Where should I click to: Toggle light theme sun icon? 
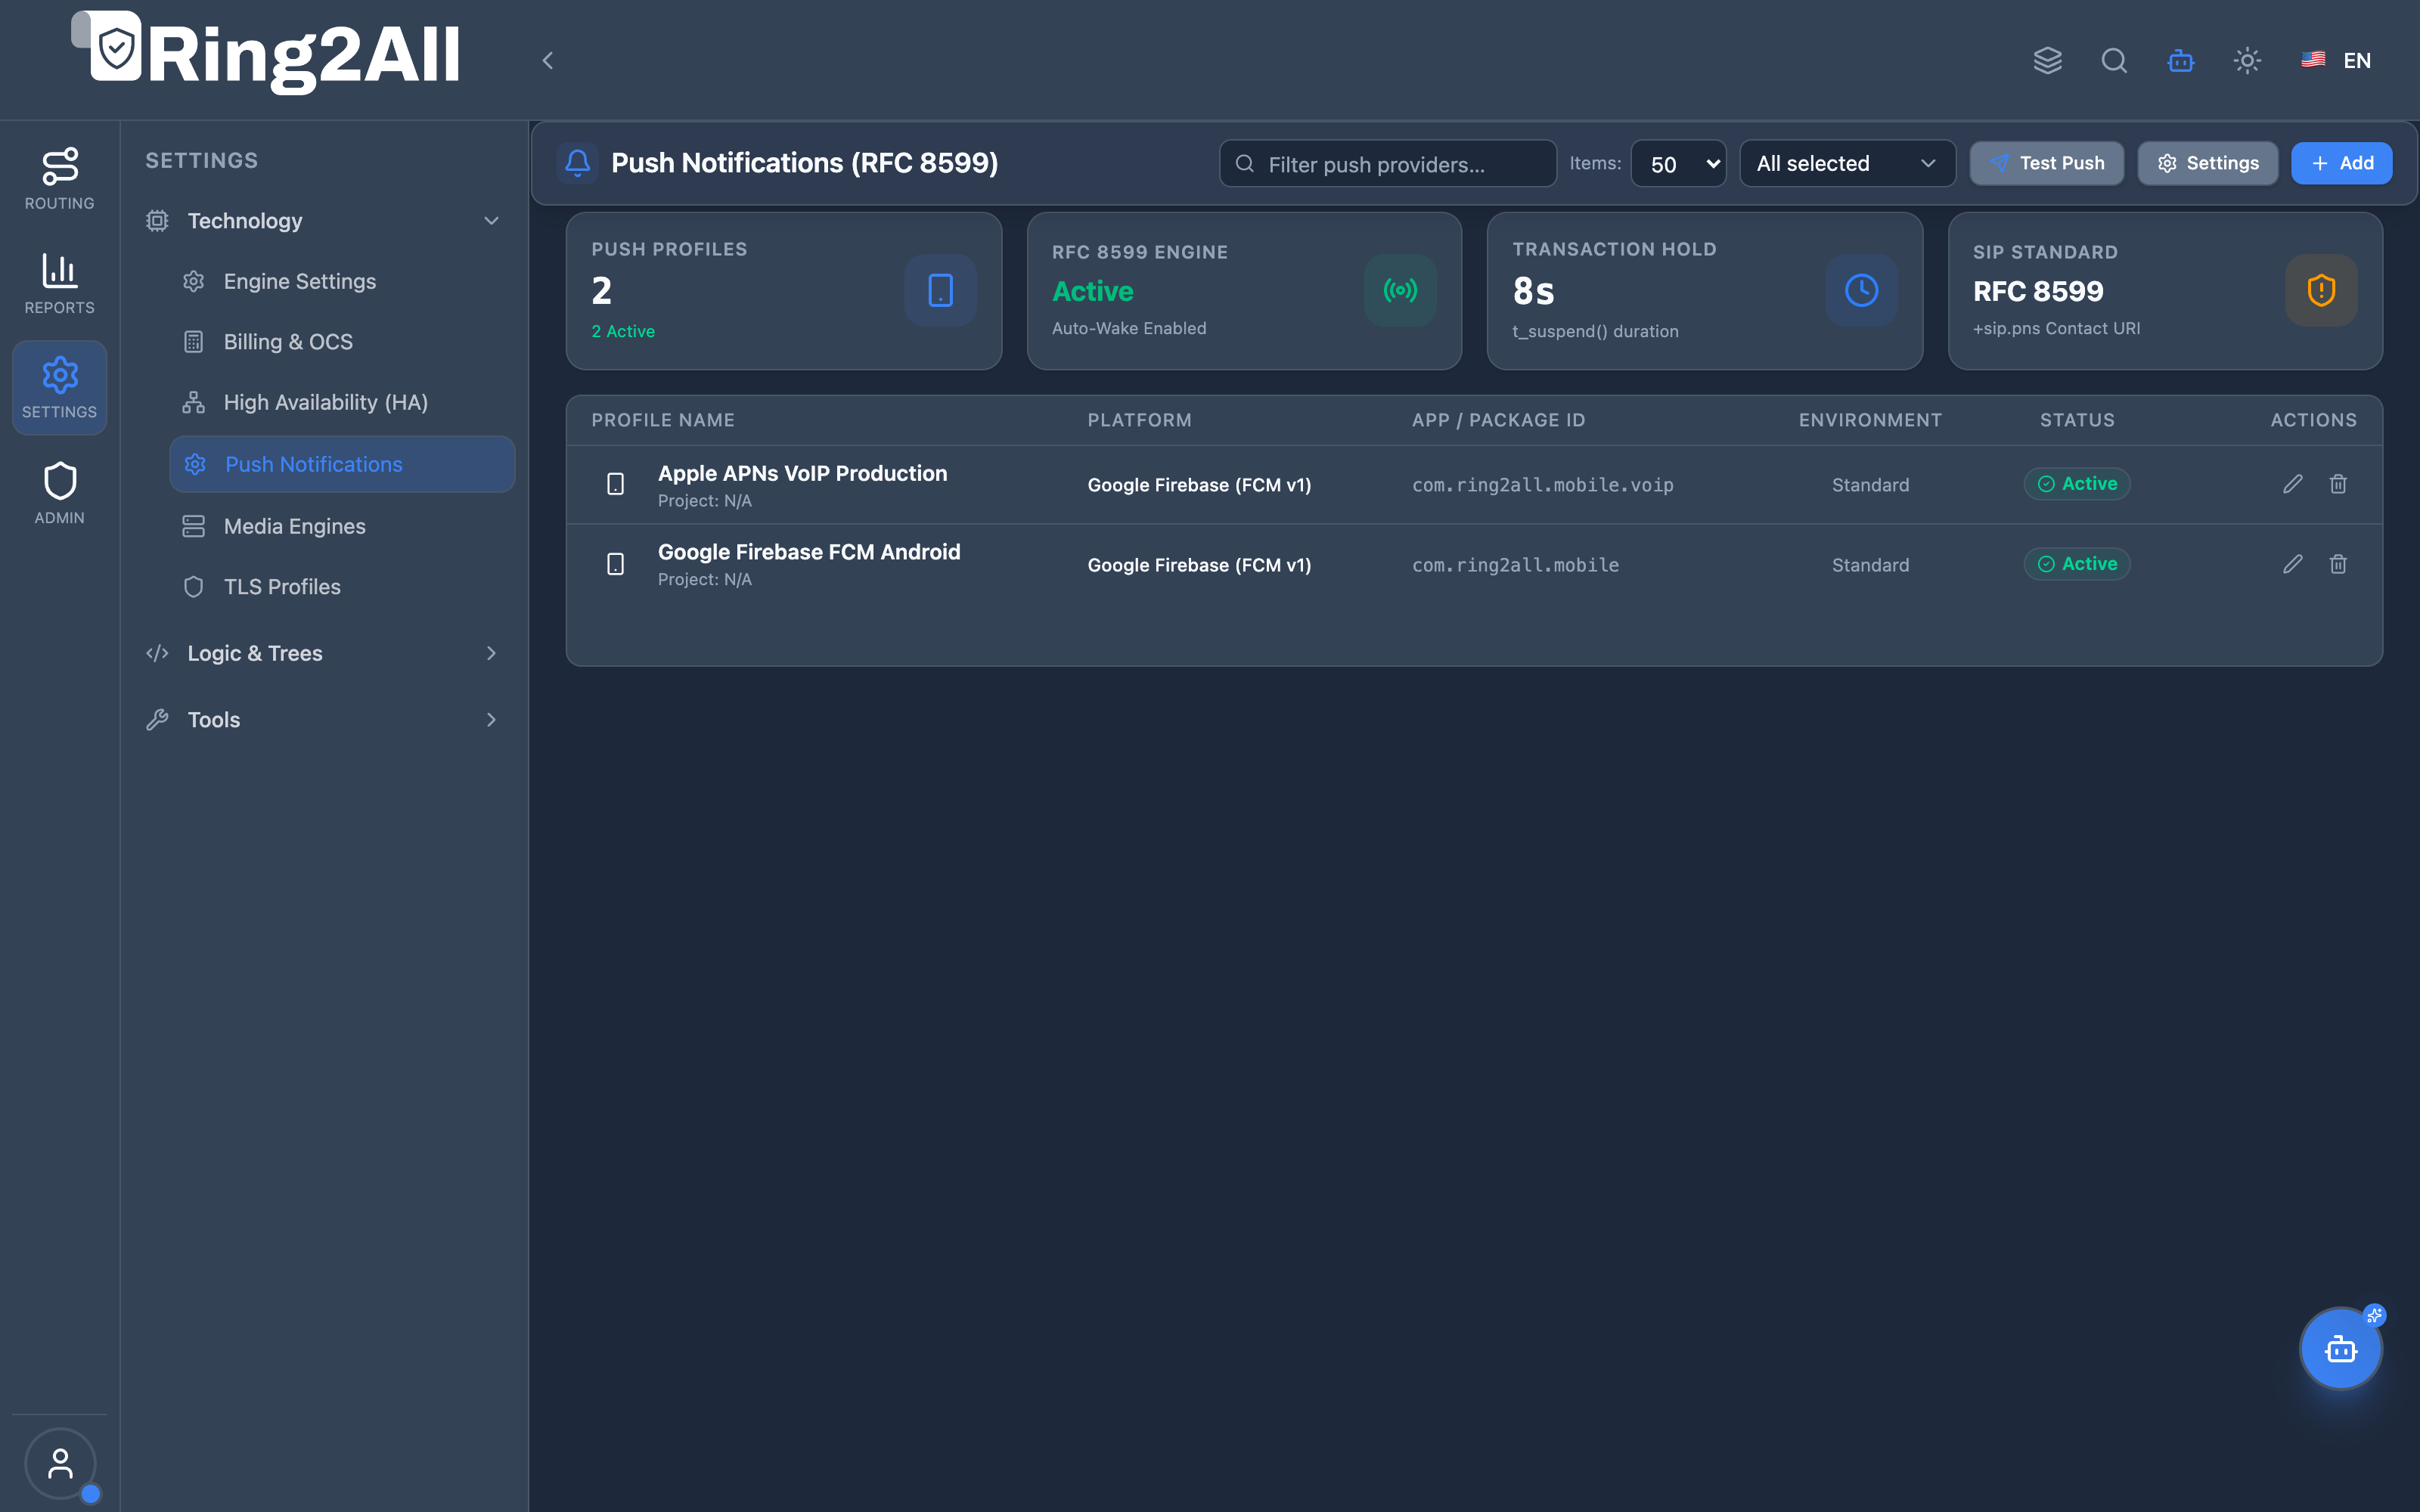(2247, 60)
